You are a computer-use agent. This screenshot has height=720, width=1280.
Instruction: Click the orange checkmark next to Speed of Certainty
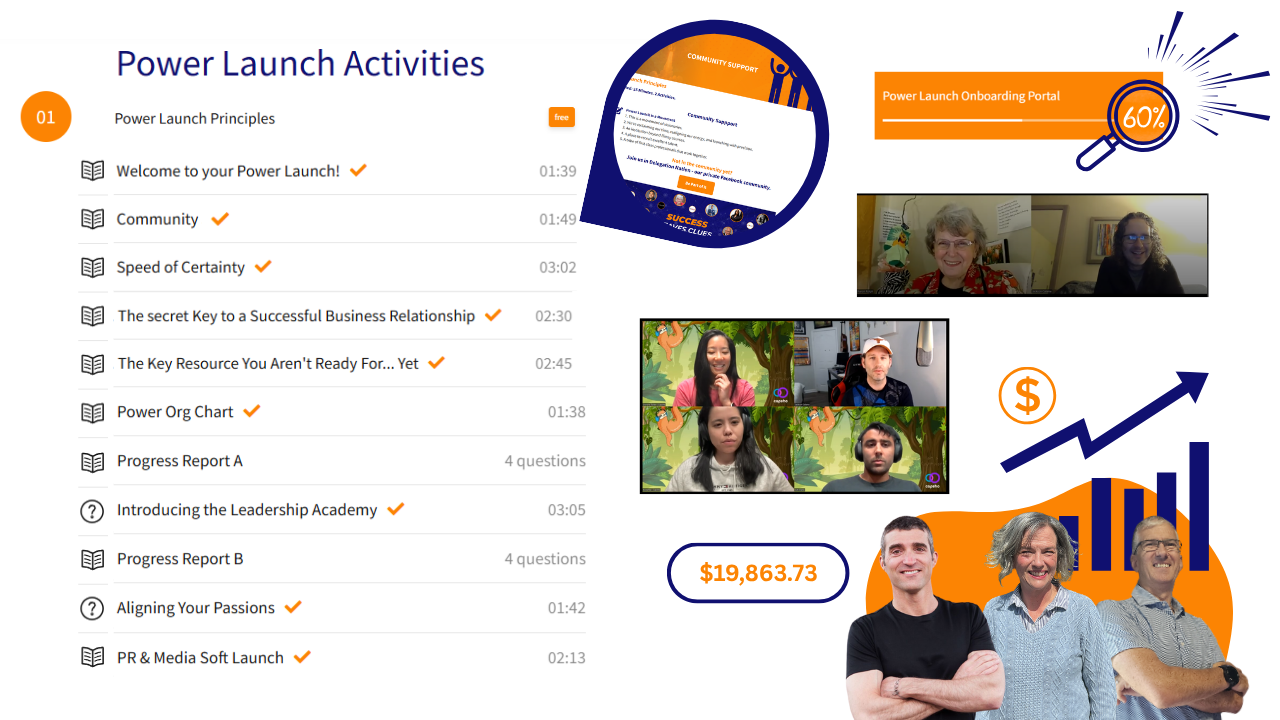click(x=263, y=267)
